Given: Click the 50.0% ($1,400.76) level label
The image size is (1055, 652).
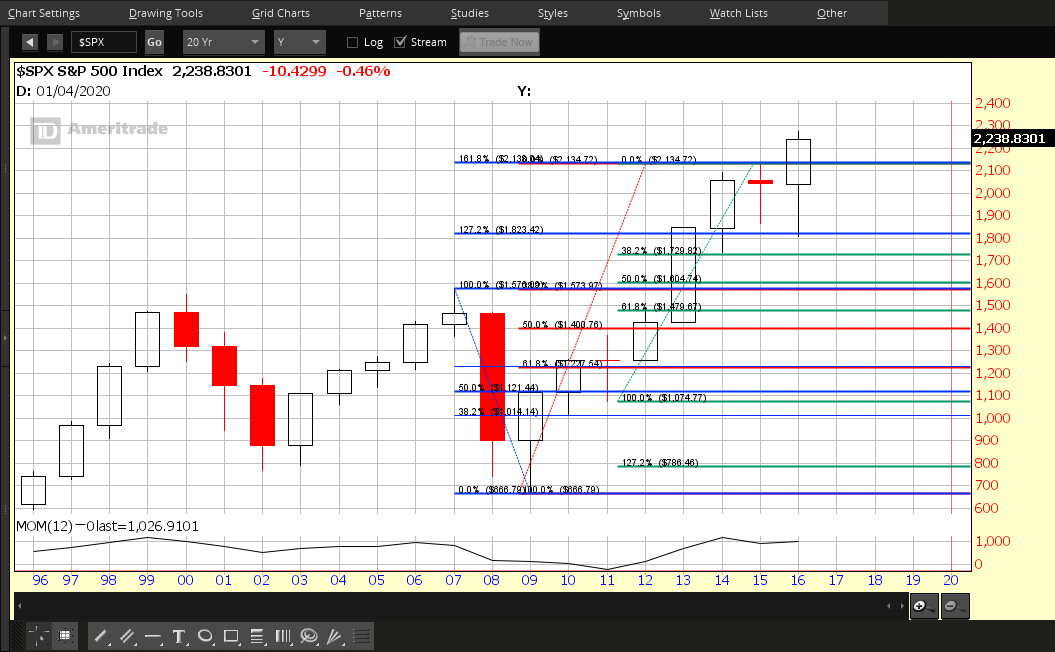Looking at the screenshot, I should tap(562, 324).
